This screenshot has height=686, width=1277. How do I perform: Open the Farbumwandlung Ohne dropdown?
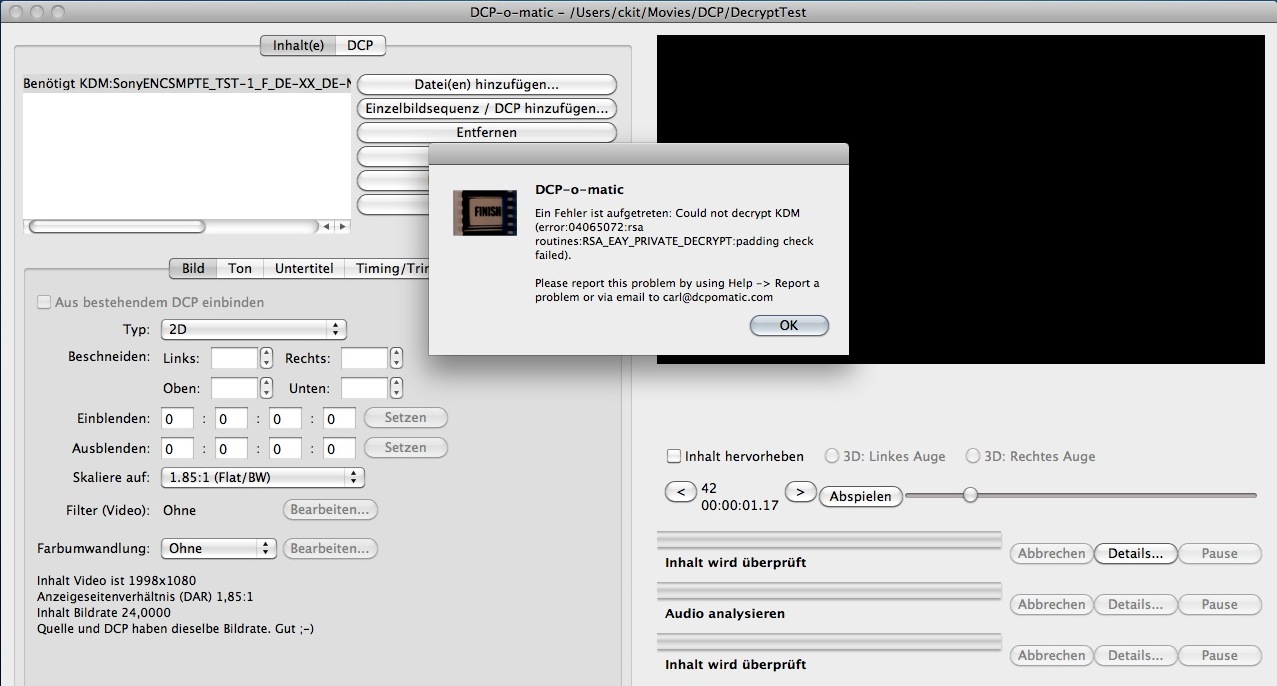click(x=218, y=548)
